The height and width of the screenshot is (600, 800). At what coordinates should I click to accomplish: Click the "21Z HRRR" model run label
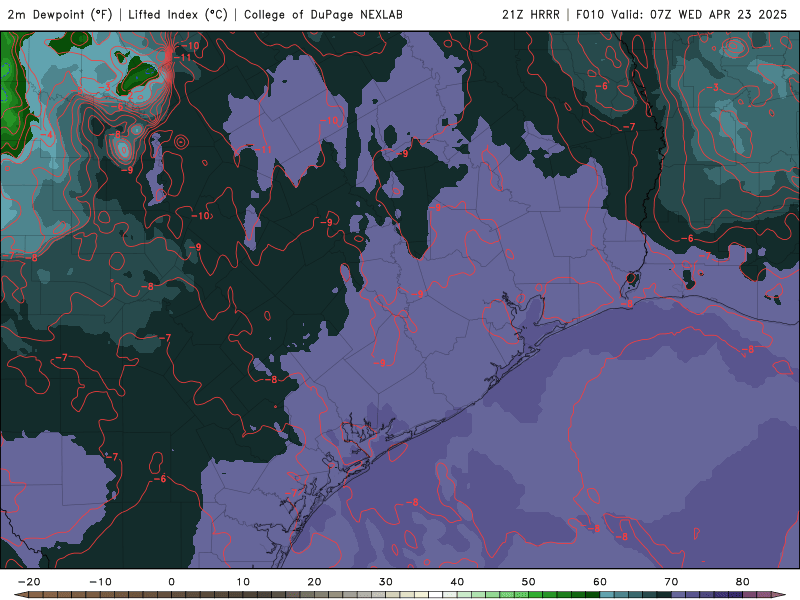point(531,15)
